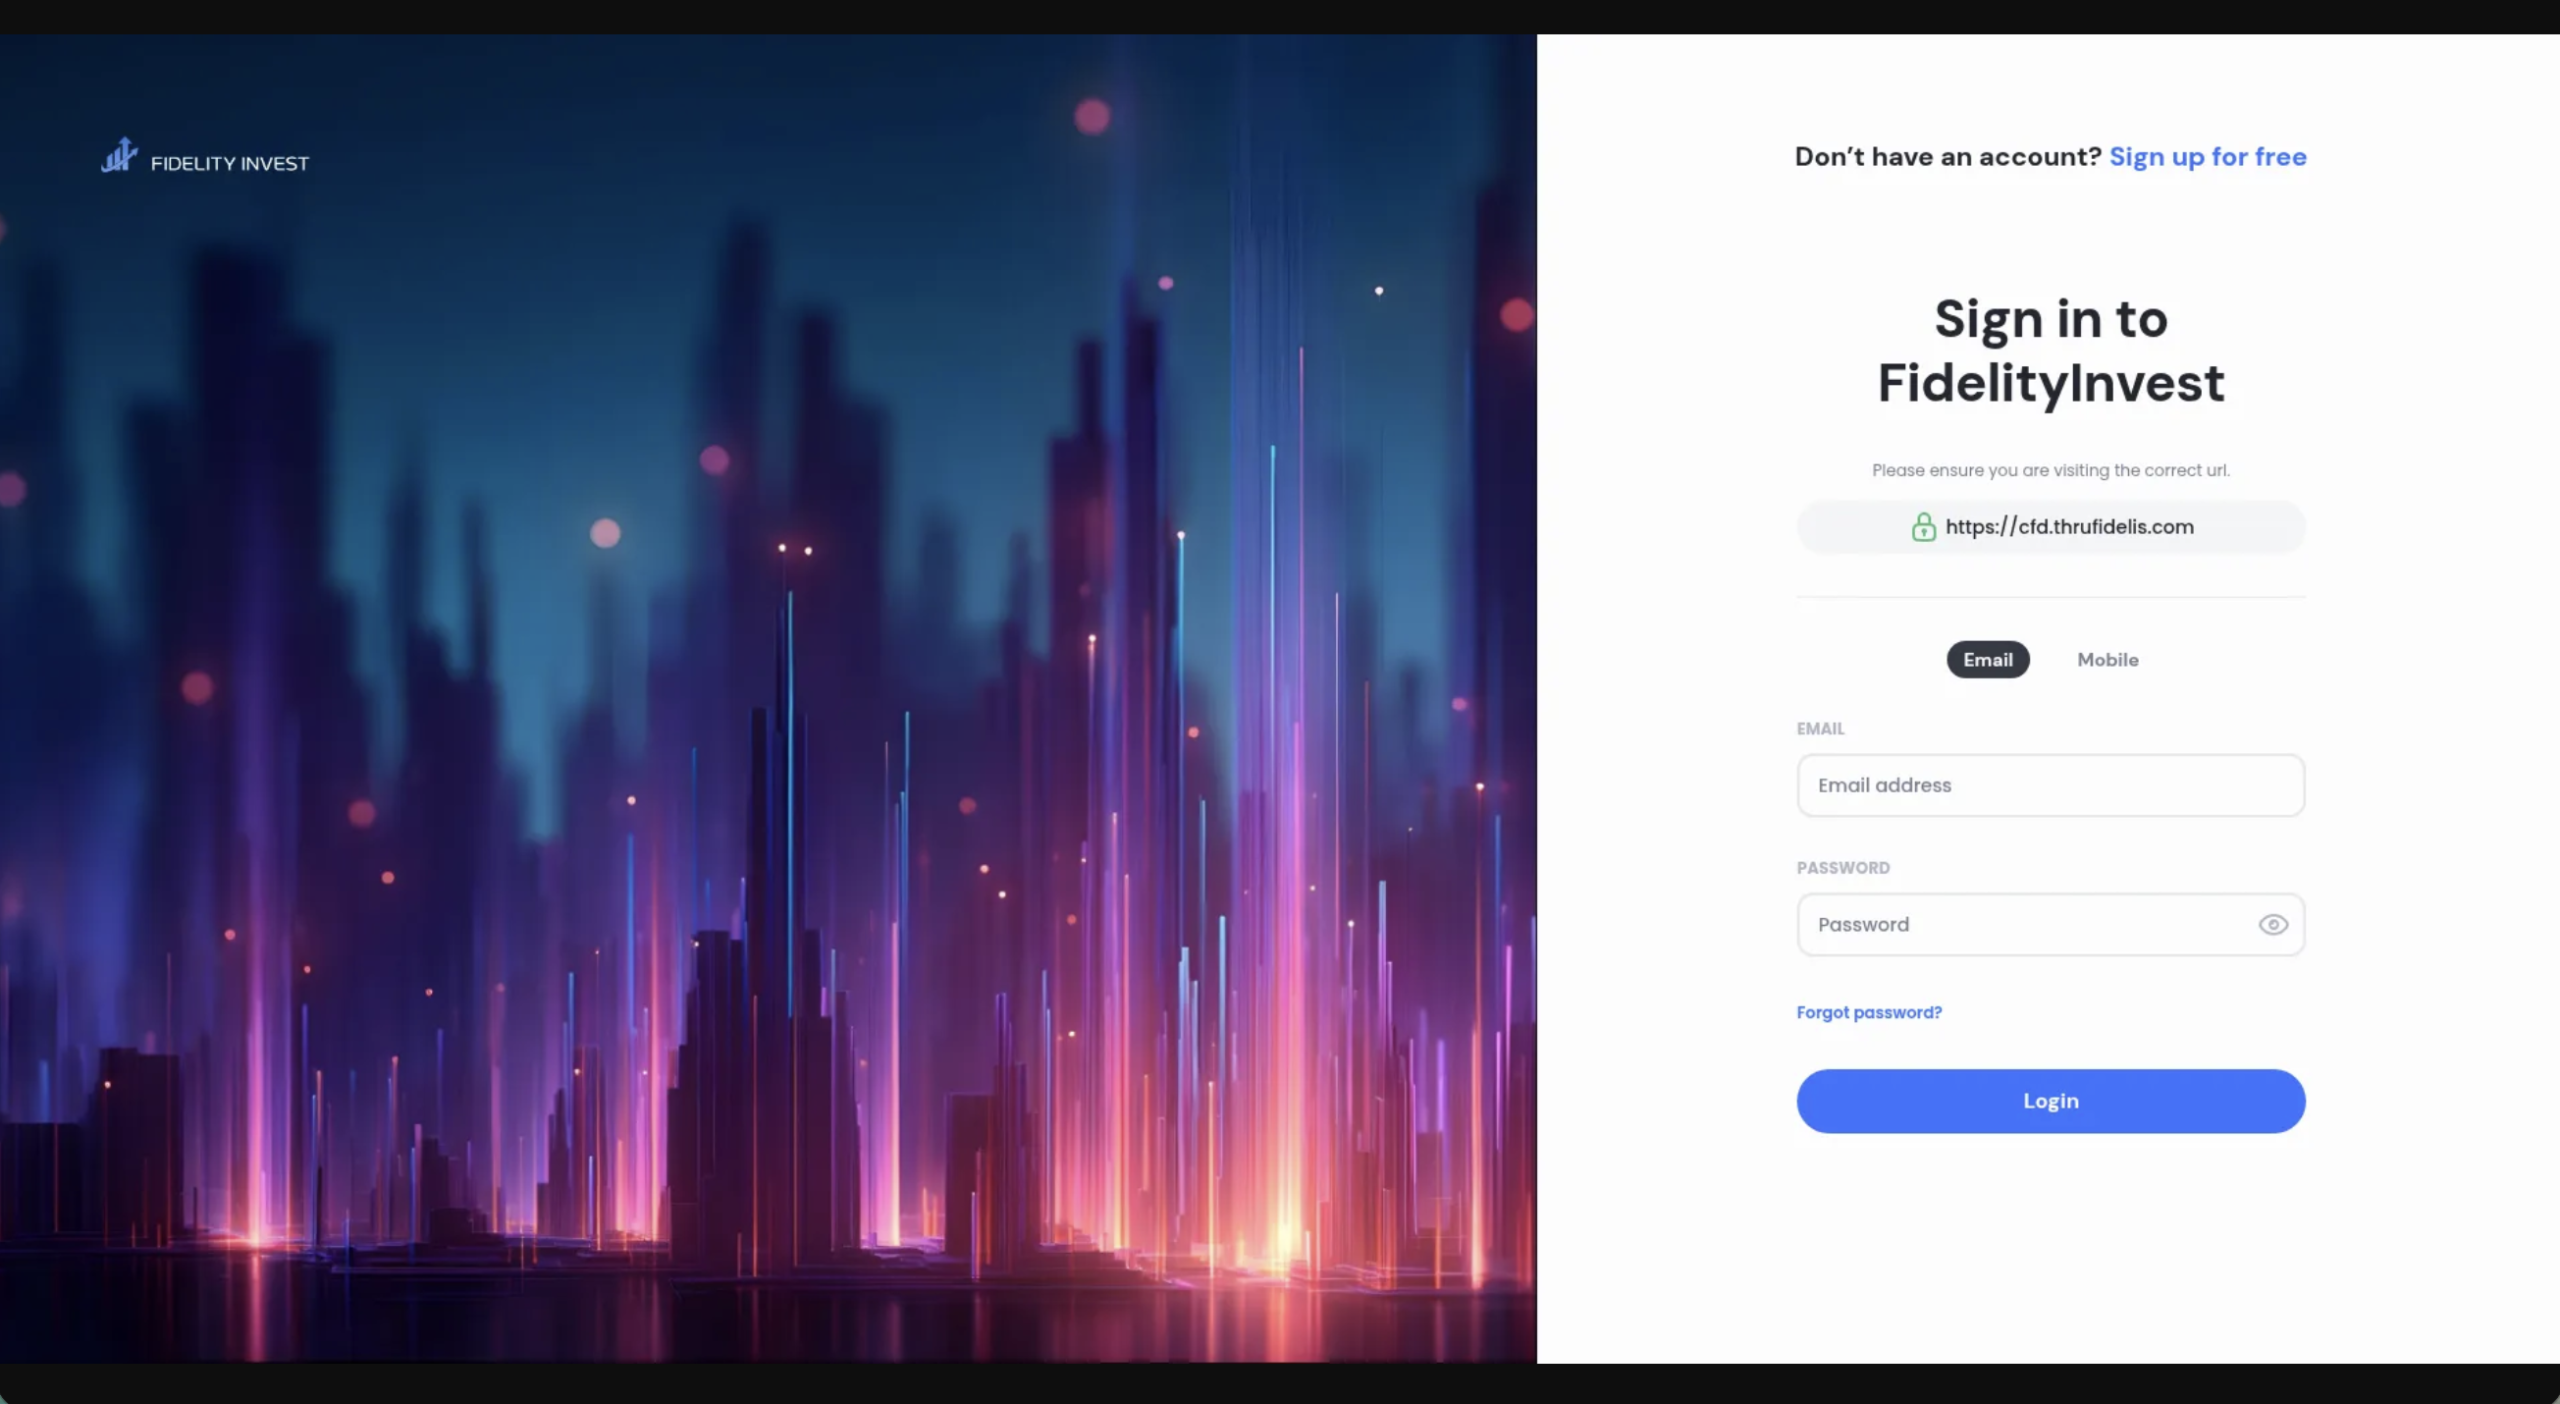Screen dimensions: 2560x1404
Task: Toggle password visibility with eye icon
Action: click(2272, 925)
